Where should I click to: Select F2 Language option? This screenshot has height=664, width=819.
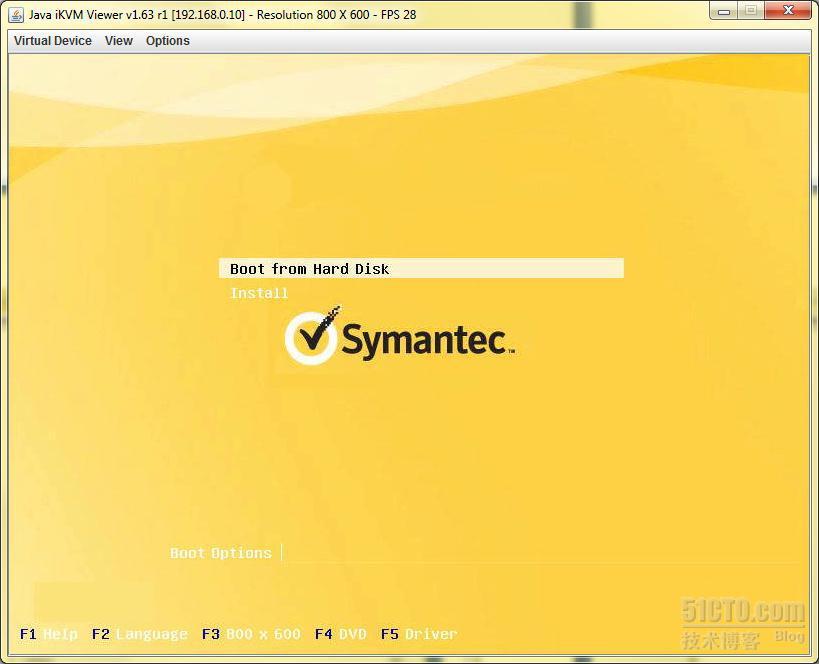click(x=139, y=634)
